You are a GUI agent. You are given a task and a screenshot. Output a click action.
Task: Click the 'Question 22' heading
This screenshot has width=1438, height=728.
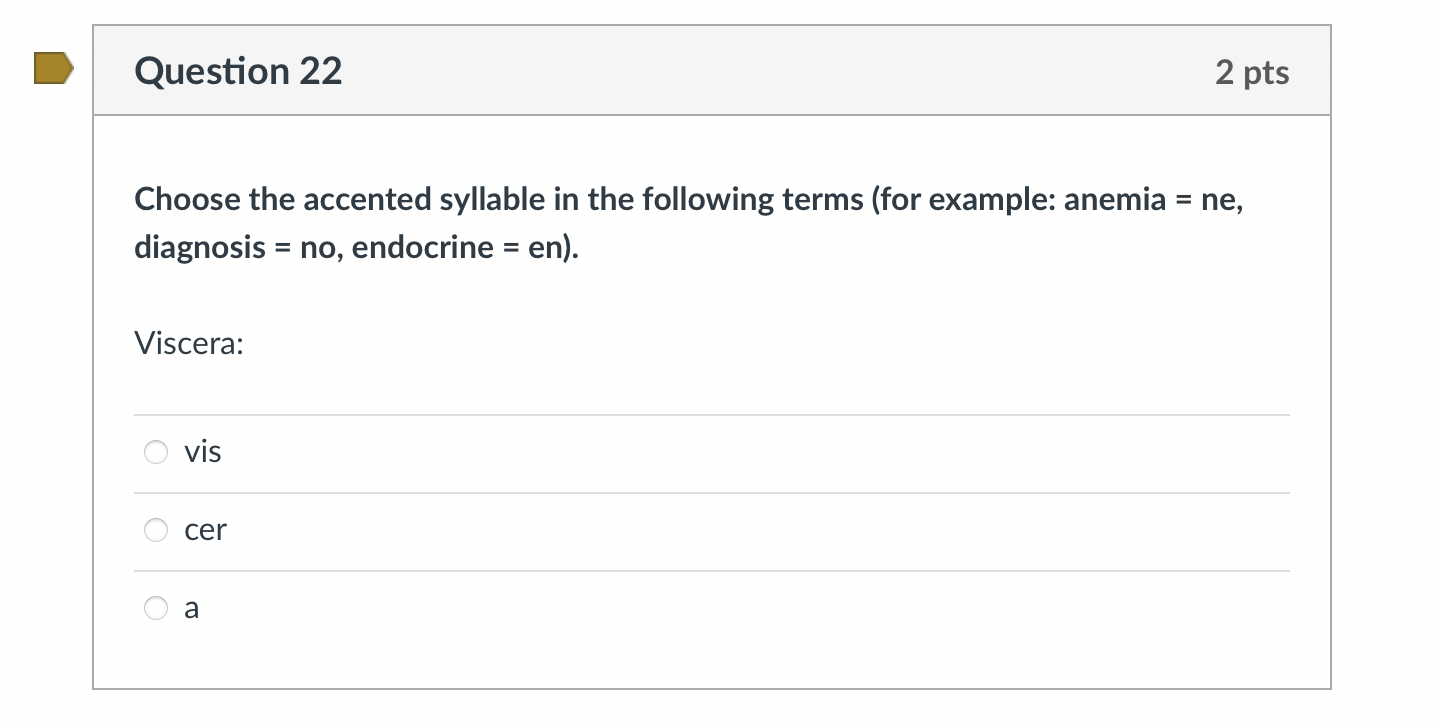coord(238,71)
